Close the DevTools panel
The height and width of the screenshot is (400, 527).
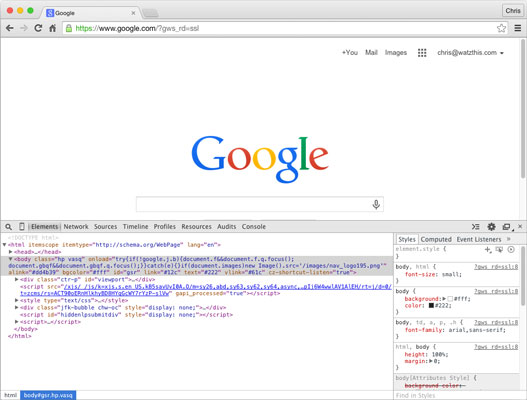[520, 227]
